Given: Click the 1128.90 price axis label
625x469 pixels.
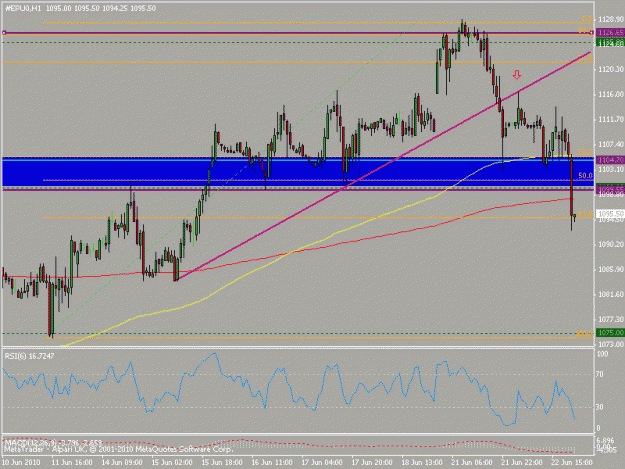Looking at the screenshot, I should [x=611, y=19].
